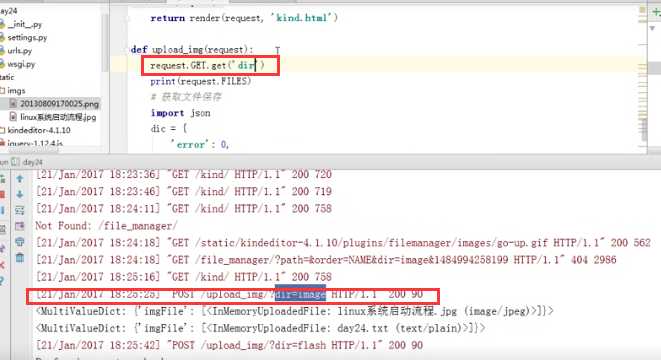Click the go-up.gif GET log line

[343, 243]
